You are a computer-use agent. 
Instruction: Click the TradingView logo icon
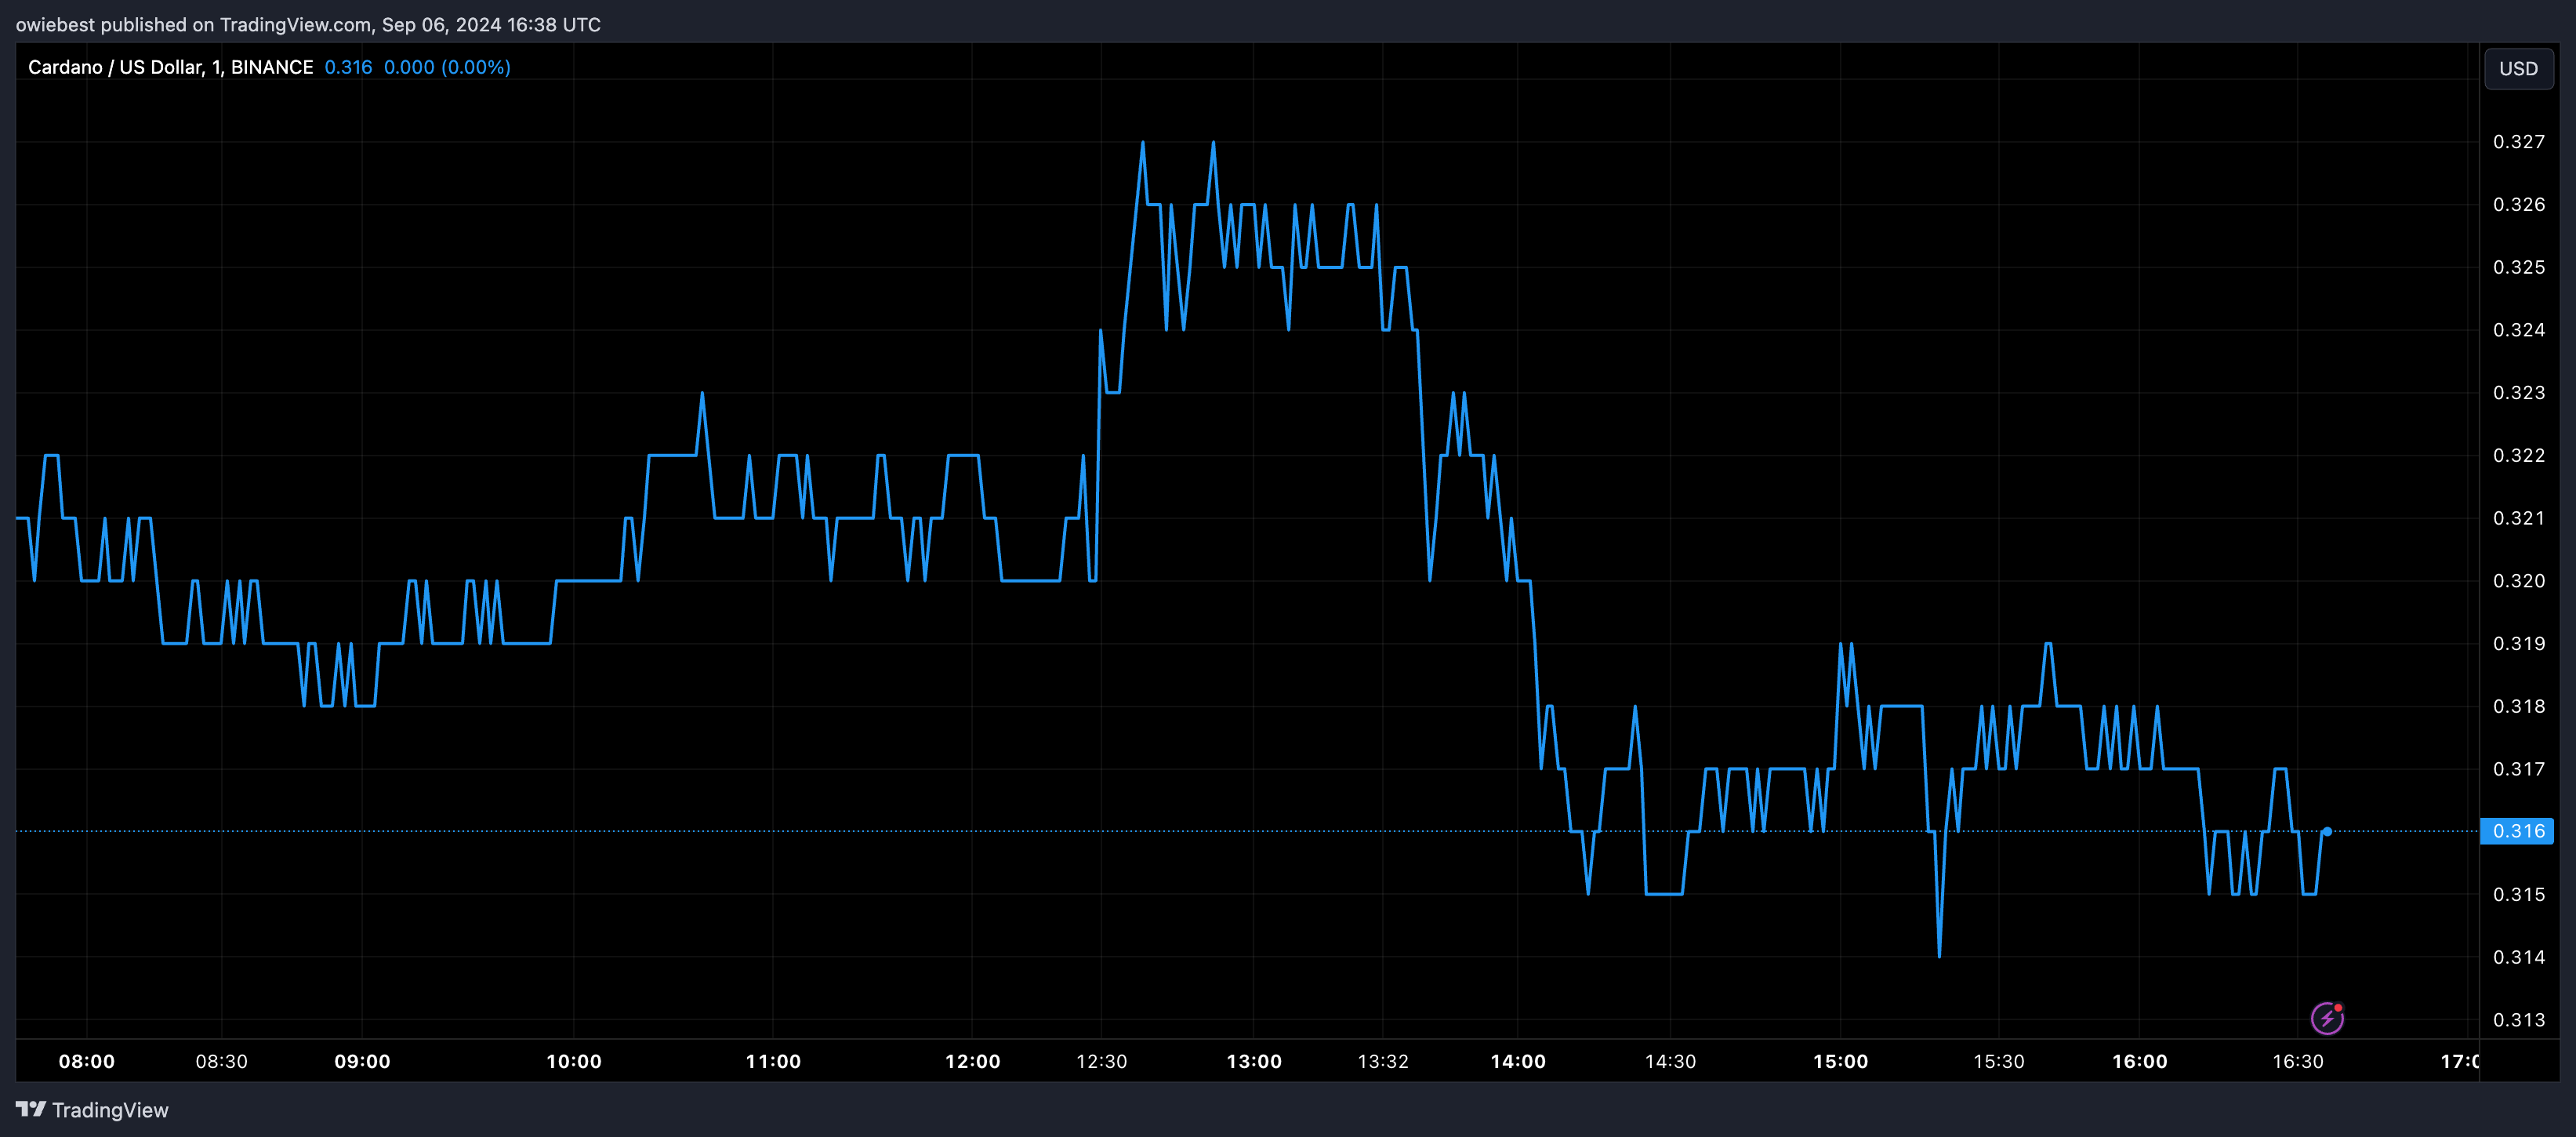click(x=31, y=1109)
